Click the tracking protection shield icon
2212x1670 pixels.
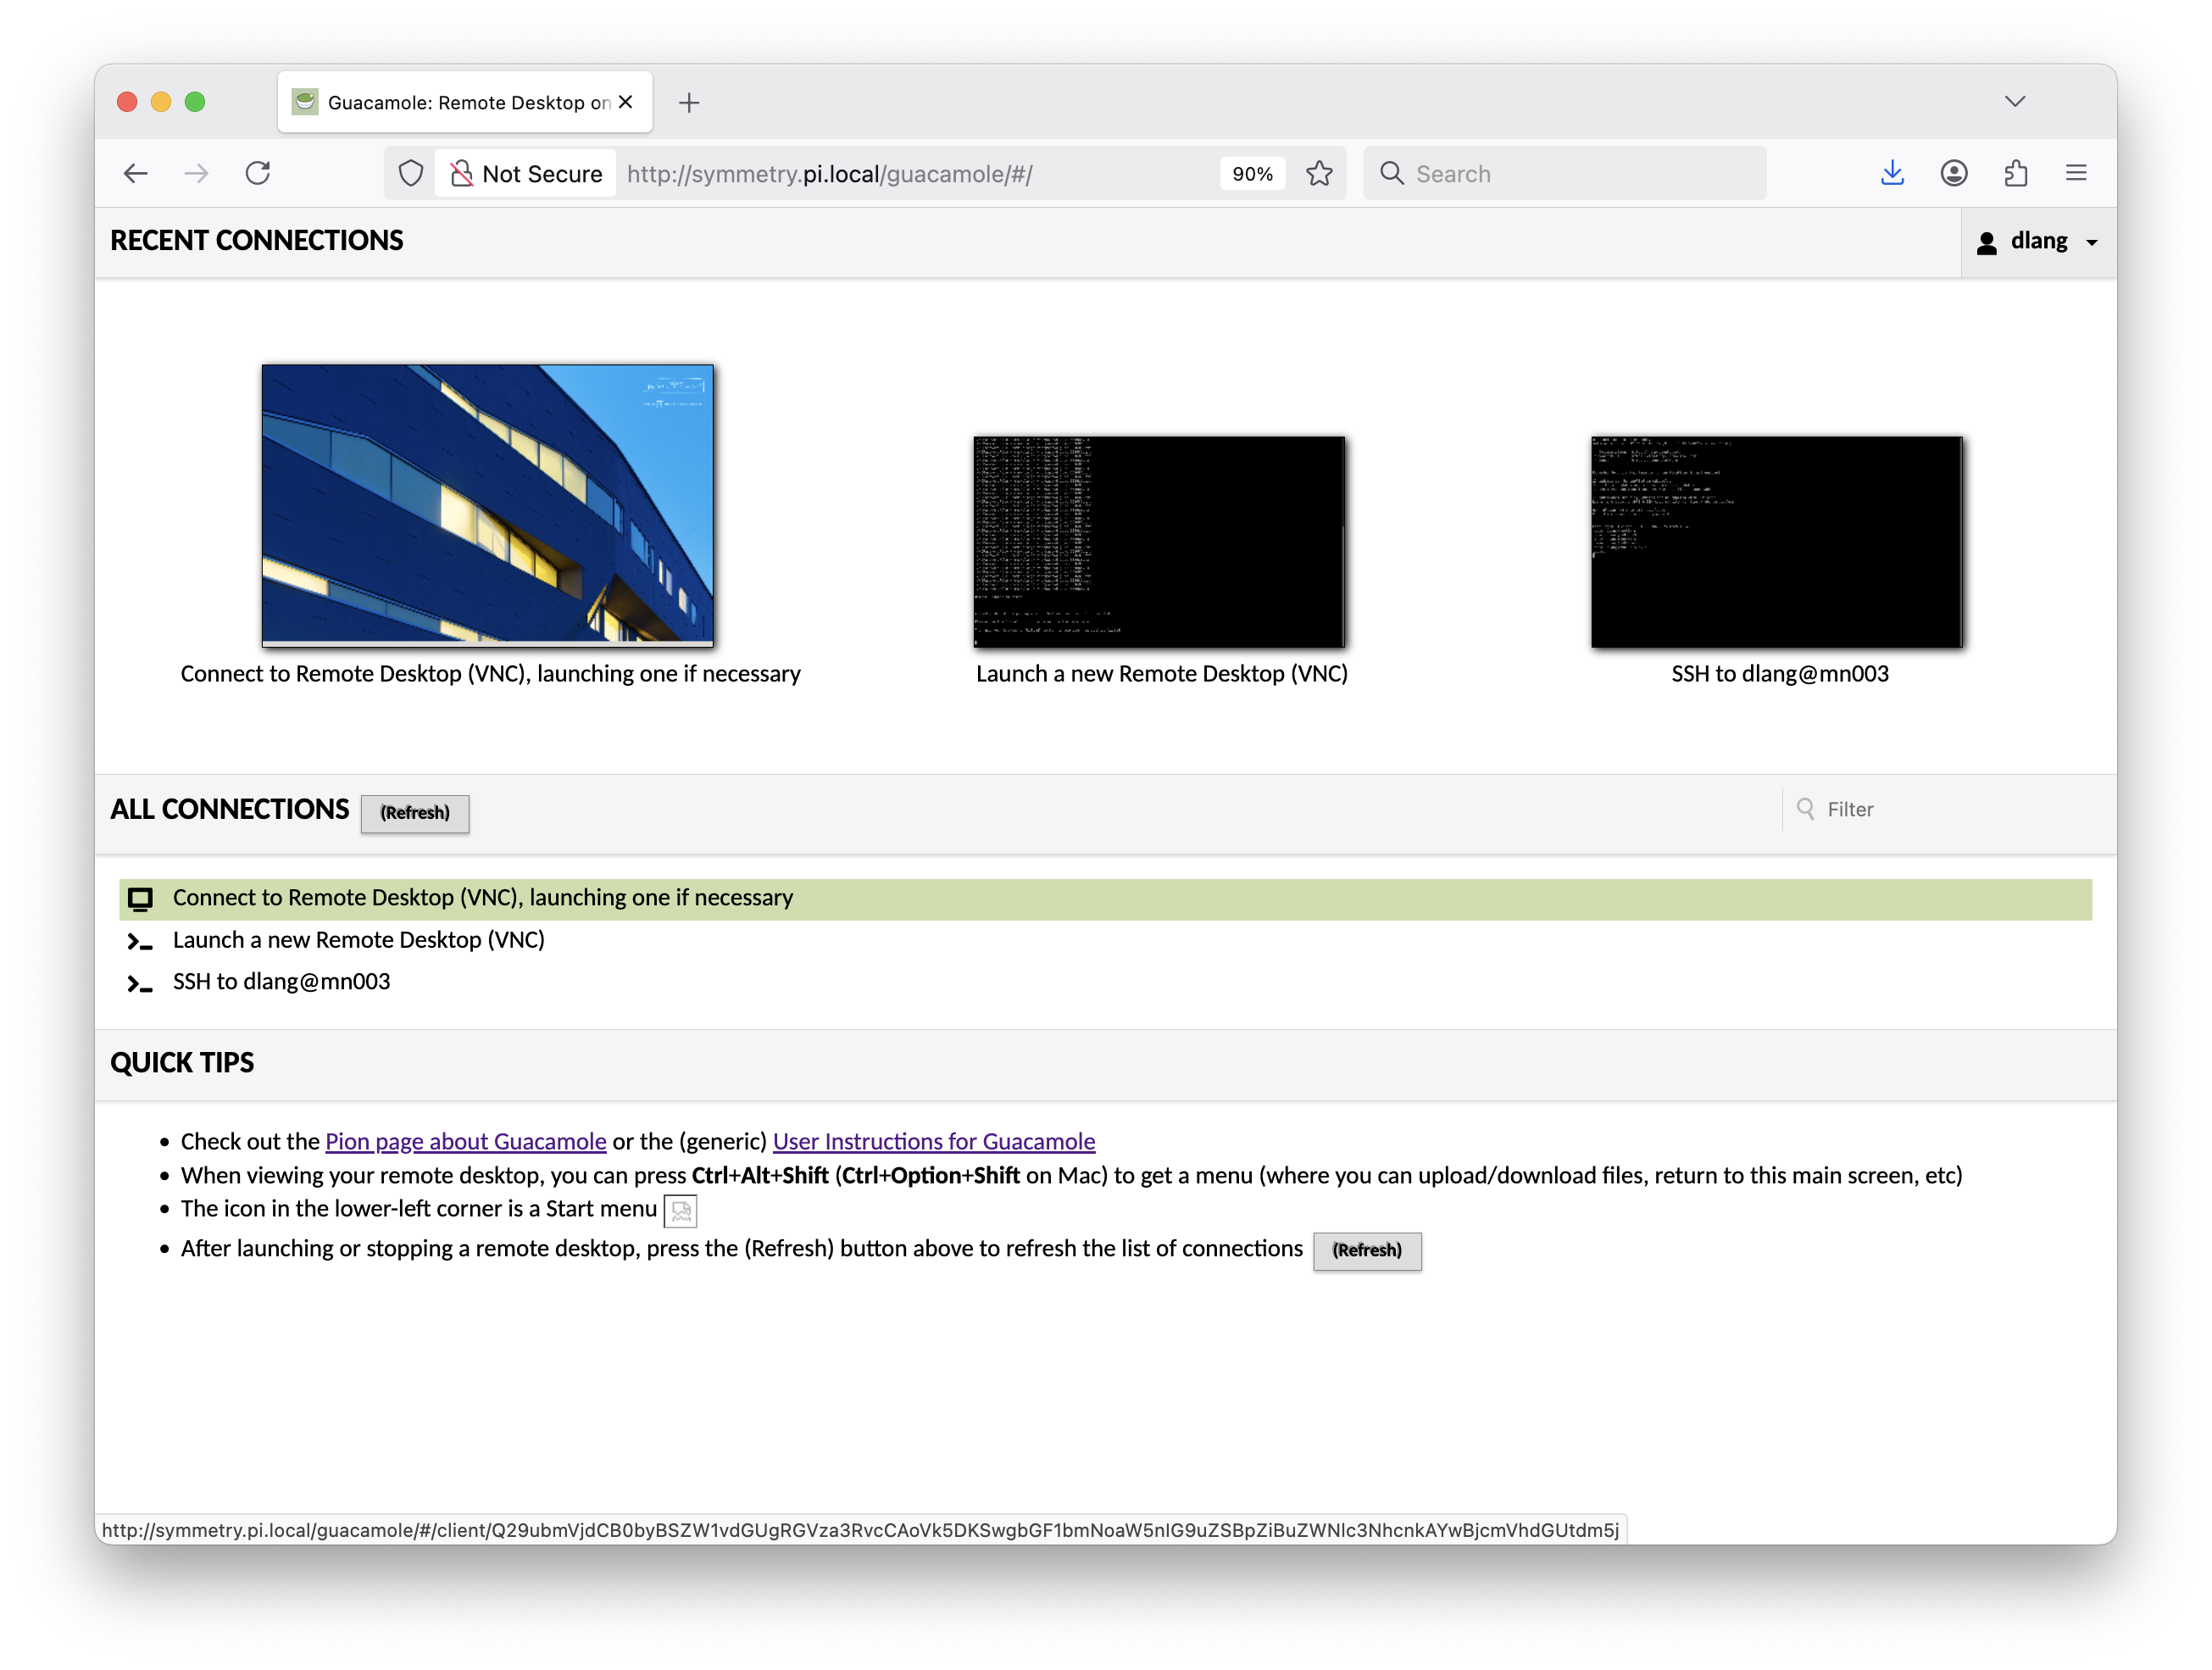click(411, 174)
